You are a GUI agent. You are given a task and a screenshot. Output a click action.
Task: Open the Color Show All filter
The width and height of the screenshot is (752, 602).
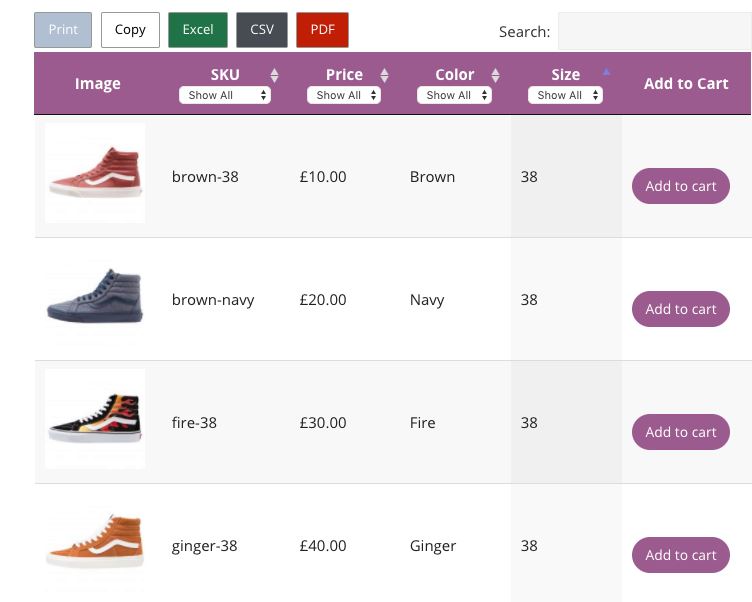[x=454, y=95]
